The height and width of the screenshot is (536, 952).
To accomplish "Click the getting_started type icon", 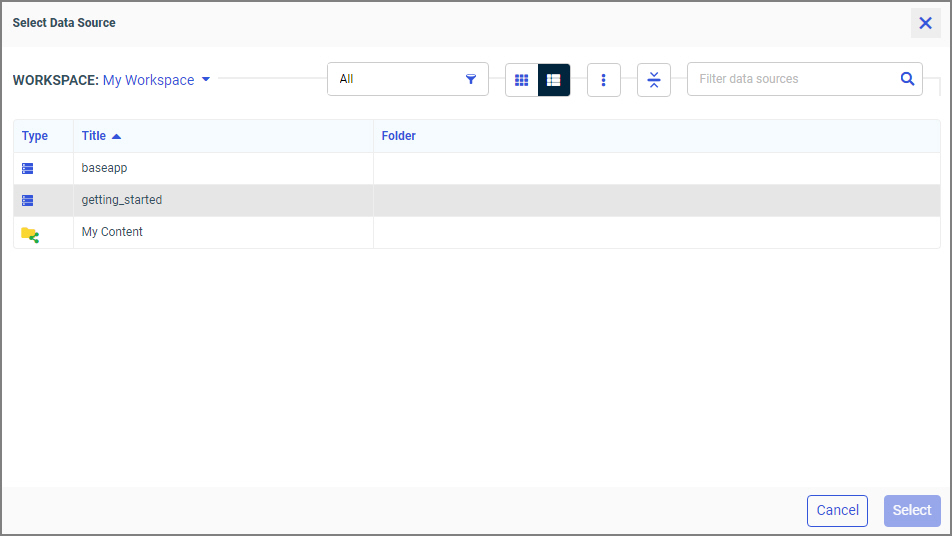I will 27,200.
